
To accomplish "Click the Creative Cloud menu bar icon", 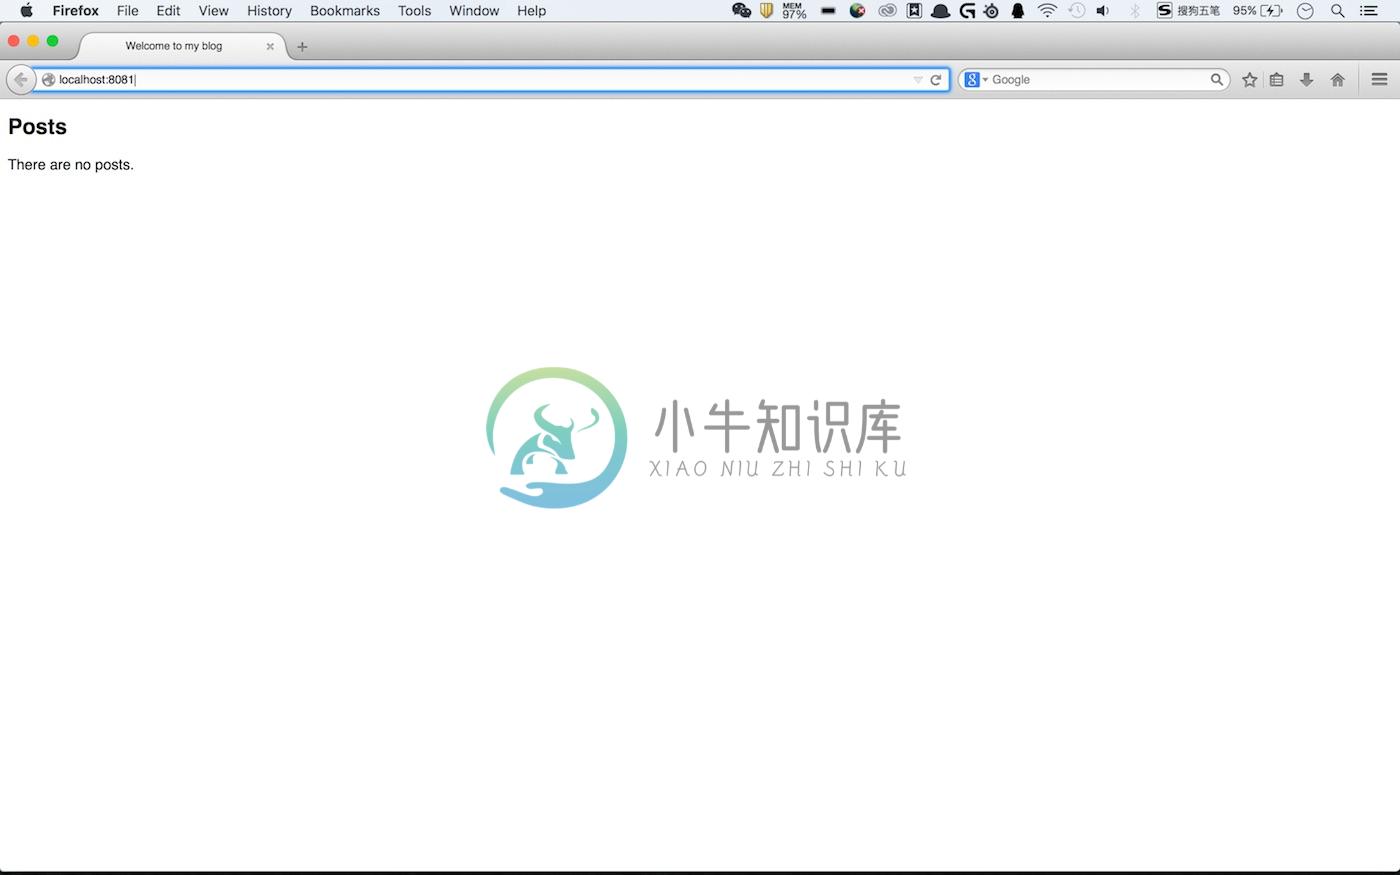I will 887,11.
